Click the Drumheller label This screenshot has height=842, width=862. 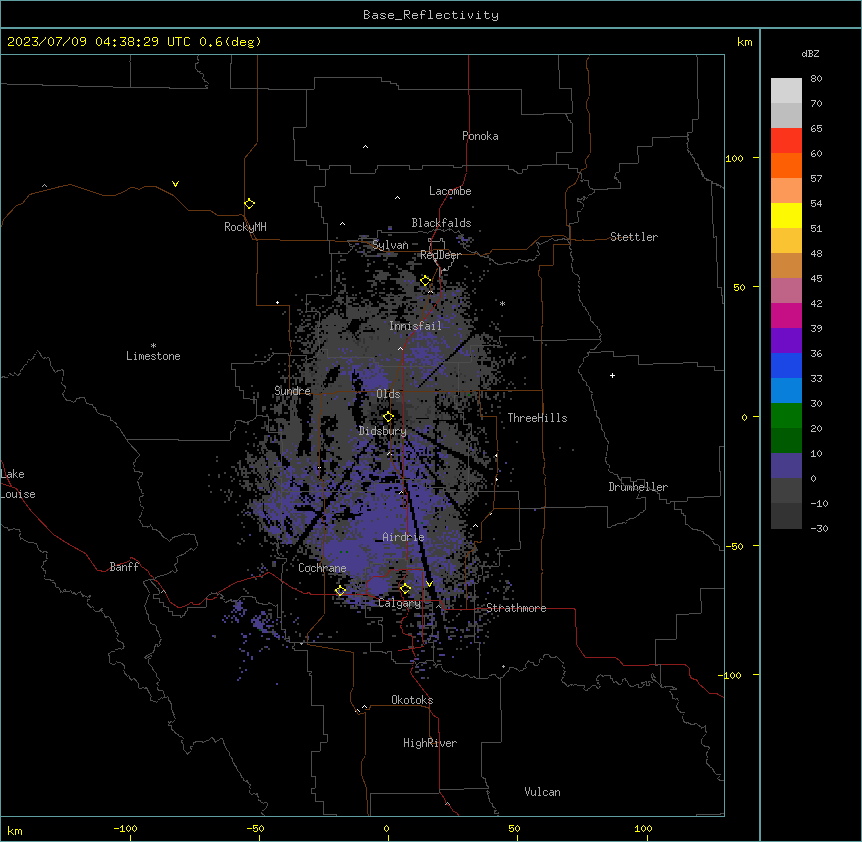(638, 487)
